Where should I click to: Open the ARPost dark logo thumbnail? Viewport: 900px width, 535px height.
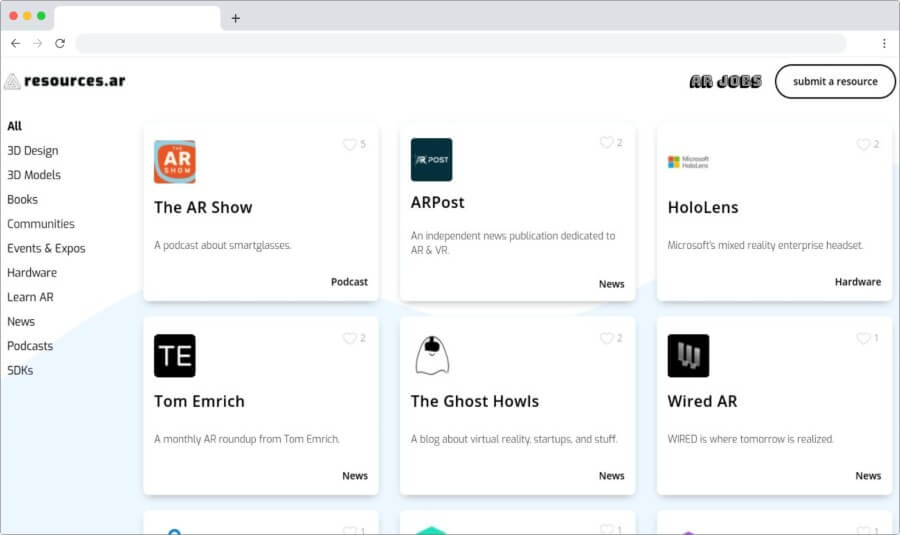(431, 160)
